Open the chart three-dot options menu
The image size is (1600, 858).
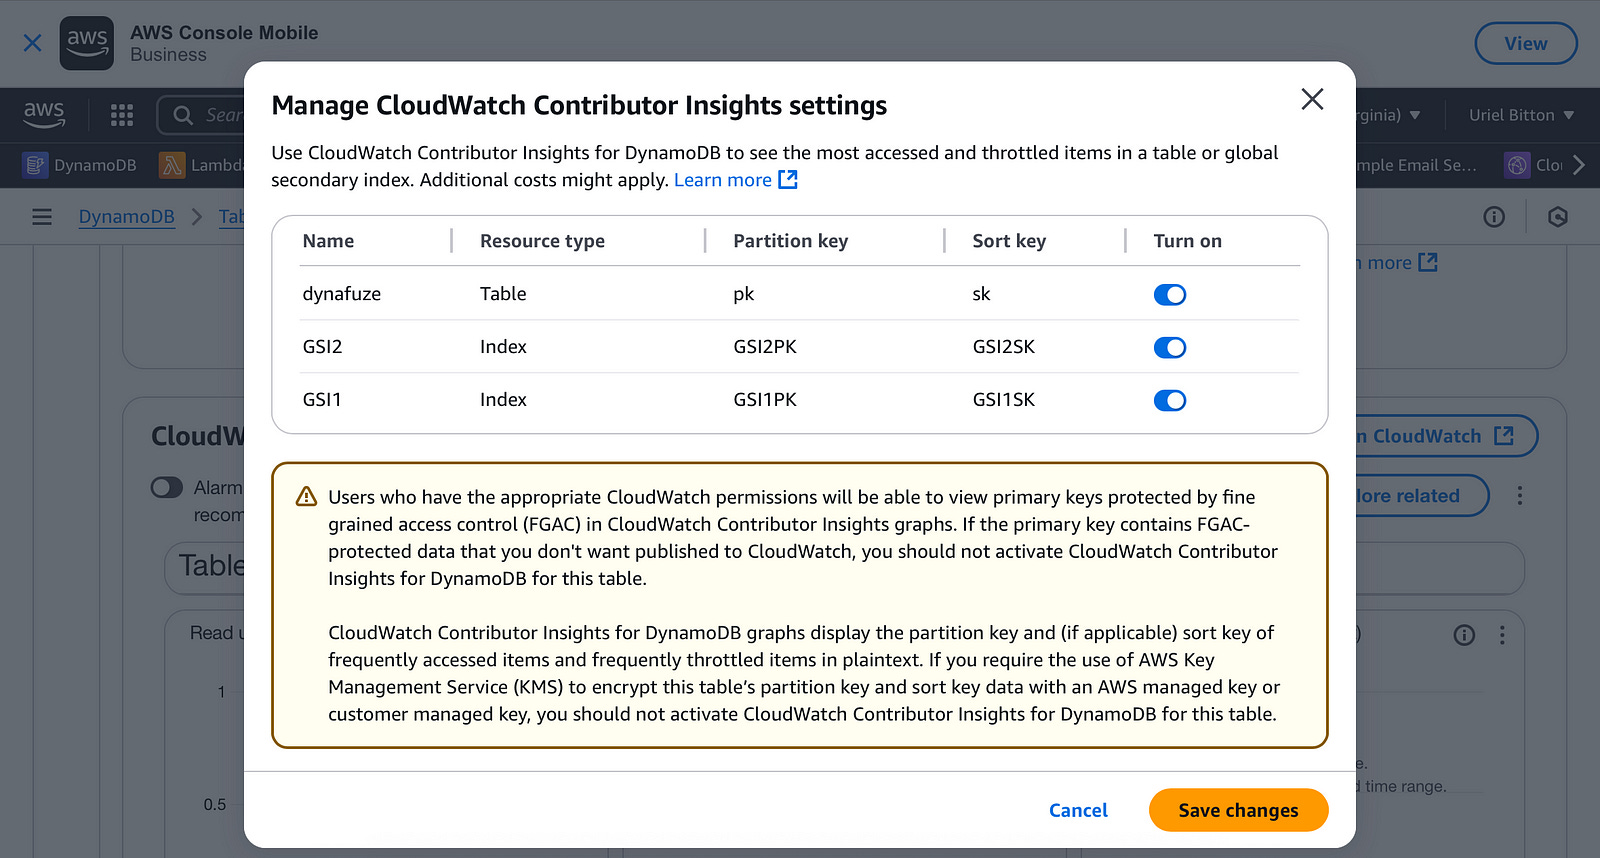[1502, 635]
